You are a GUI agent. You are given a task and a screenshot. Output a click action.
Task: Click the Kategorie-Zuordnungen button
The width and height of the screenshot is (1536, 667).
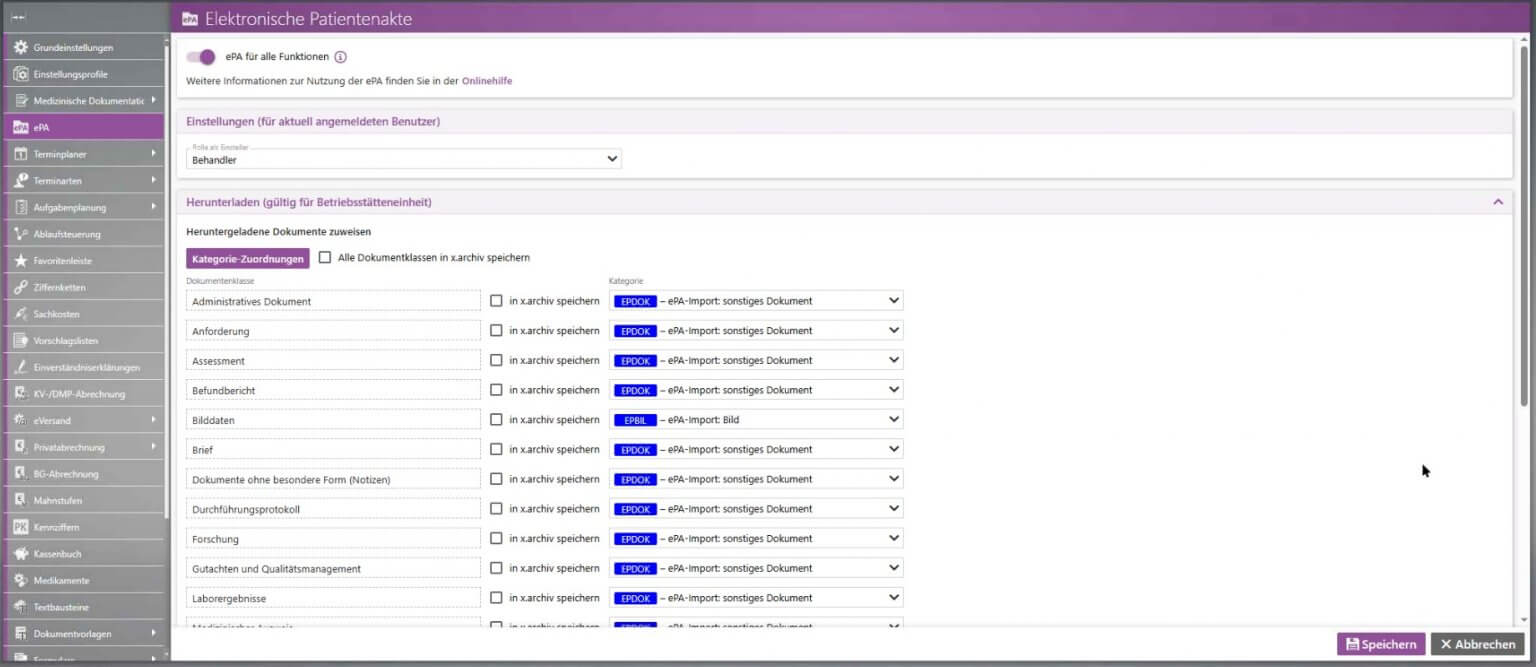(247, 258)
